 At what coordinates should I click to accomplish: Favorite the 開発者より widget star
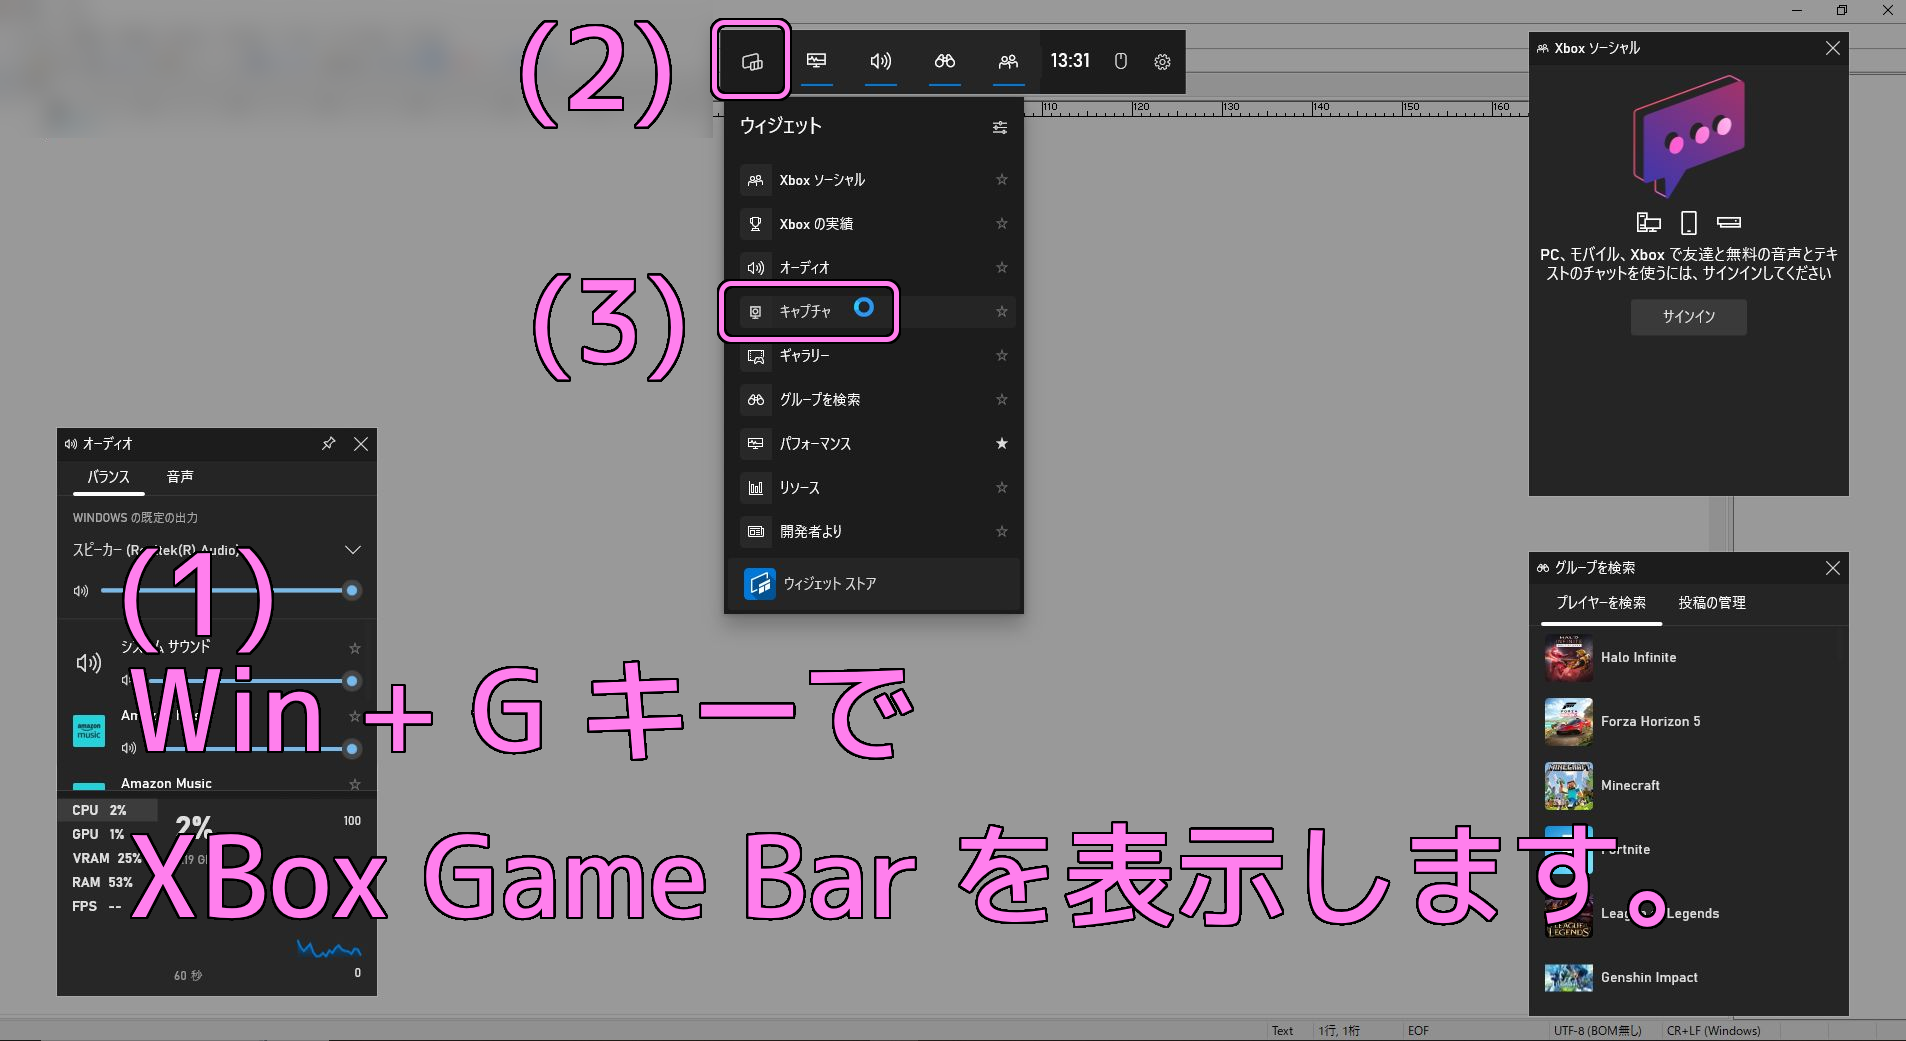pyautogui.click(x=1001, y=532)
